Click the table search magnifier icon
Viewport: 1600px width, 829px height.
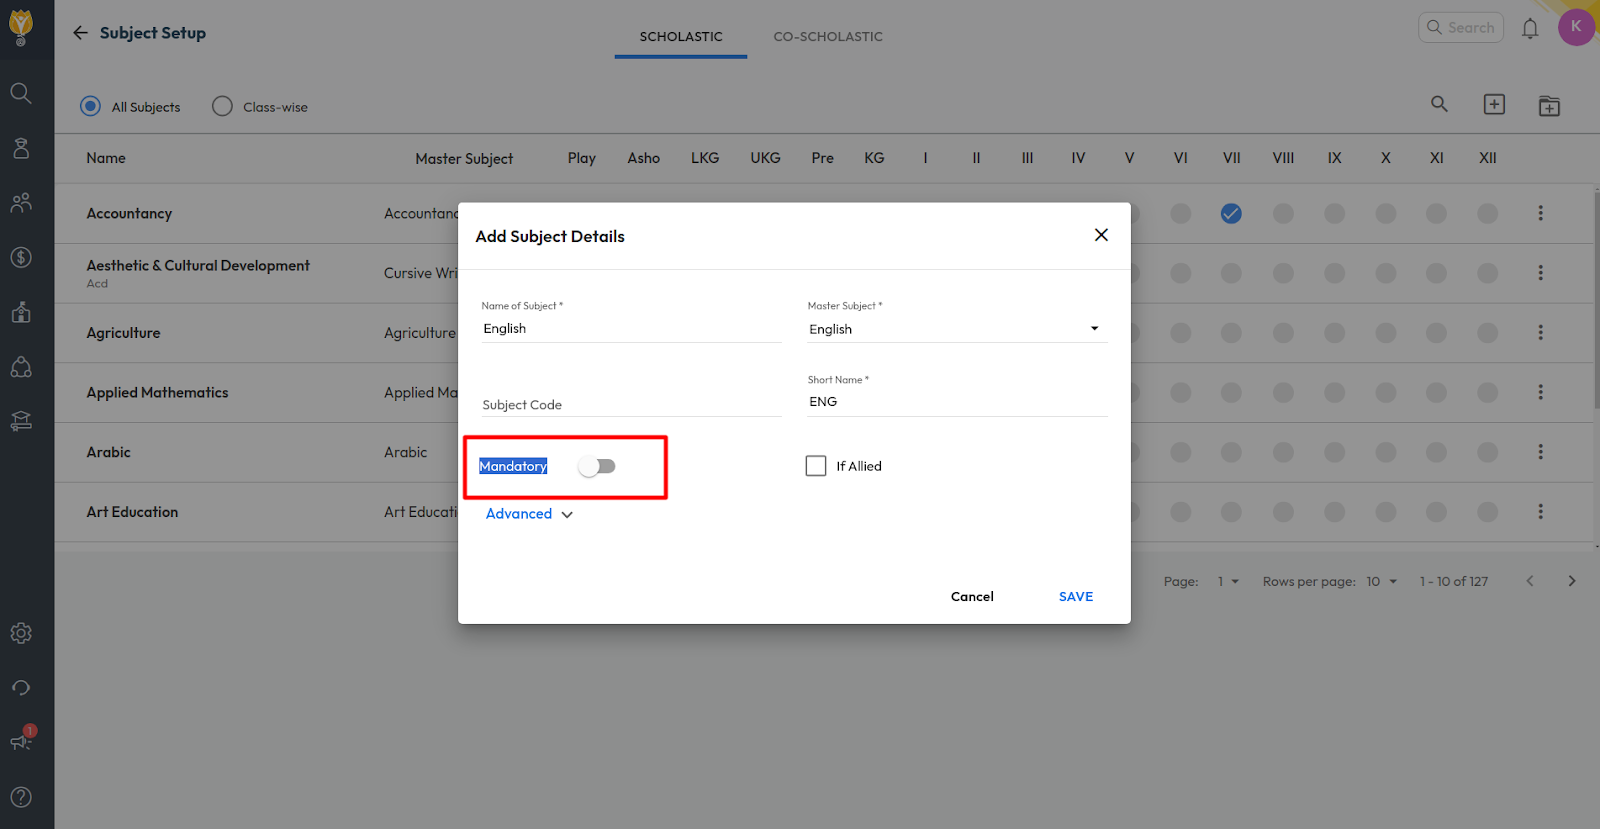1439,104
